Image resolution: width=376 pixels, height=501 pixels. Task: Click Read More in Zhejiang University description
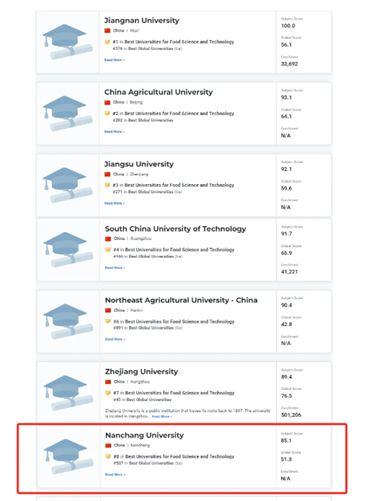(162, 417)
